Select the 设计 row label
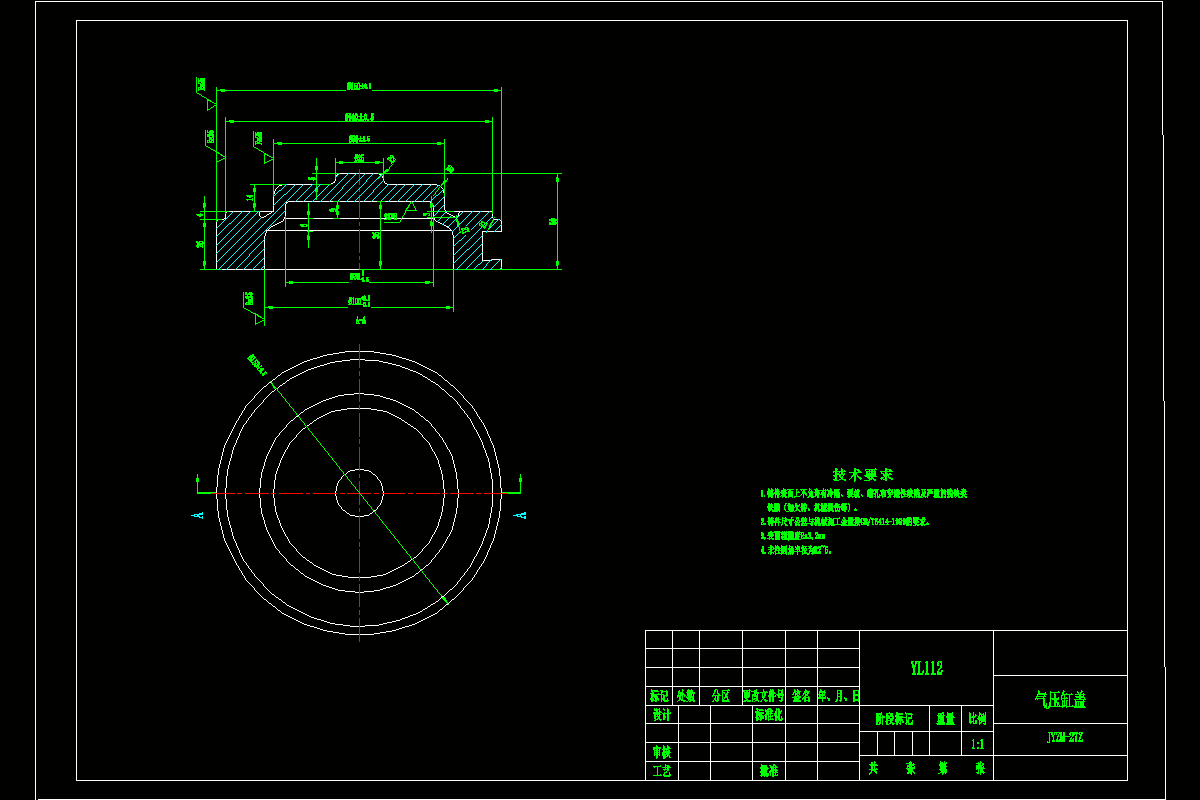 (x=661, y=715)
